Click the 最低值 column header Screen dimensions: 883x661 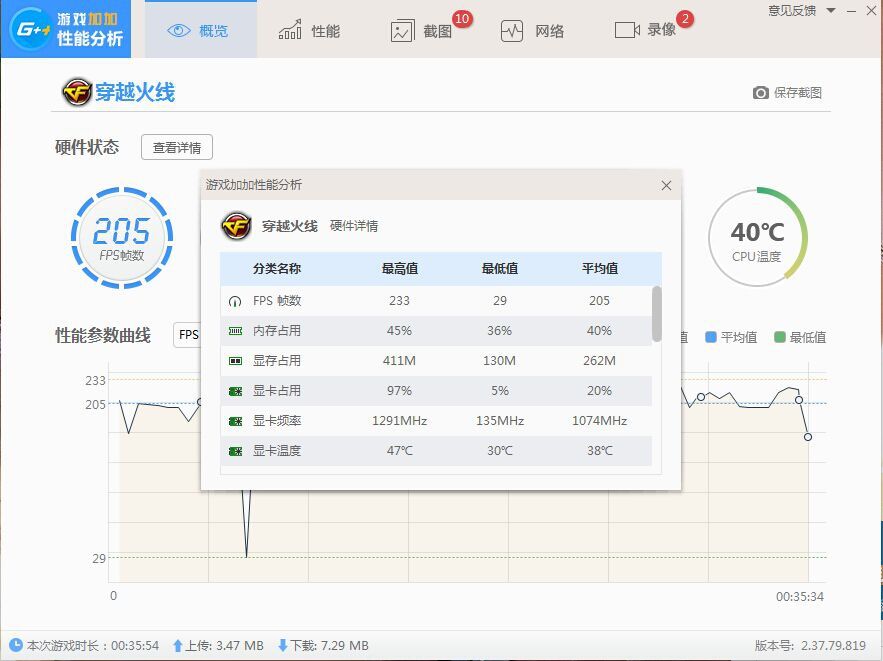click(x=500, y=269)
